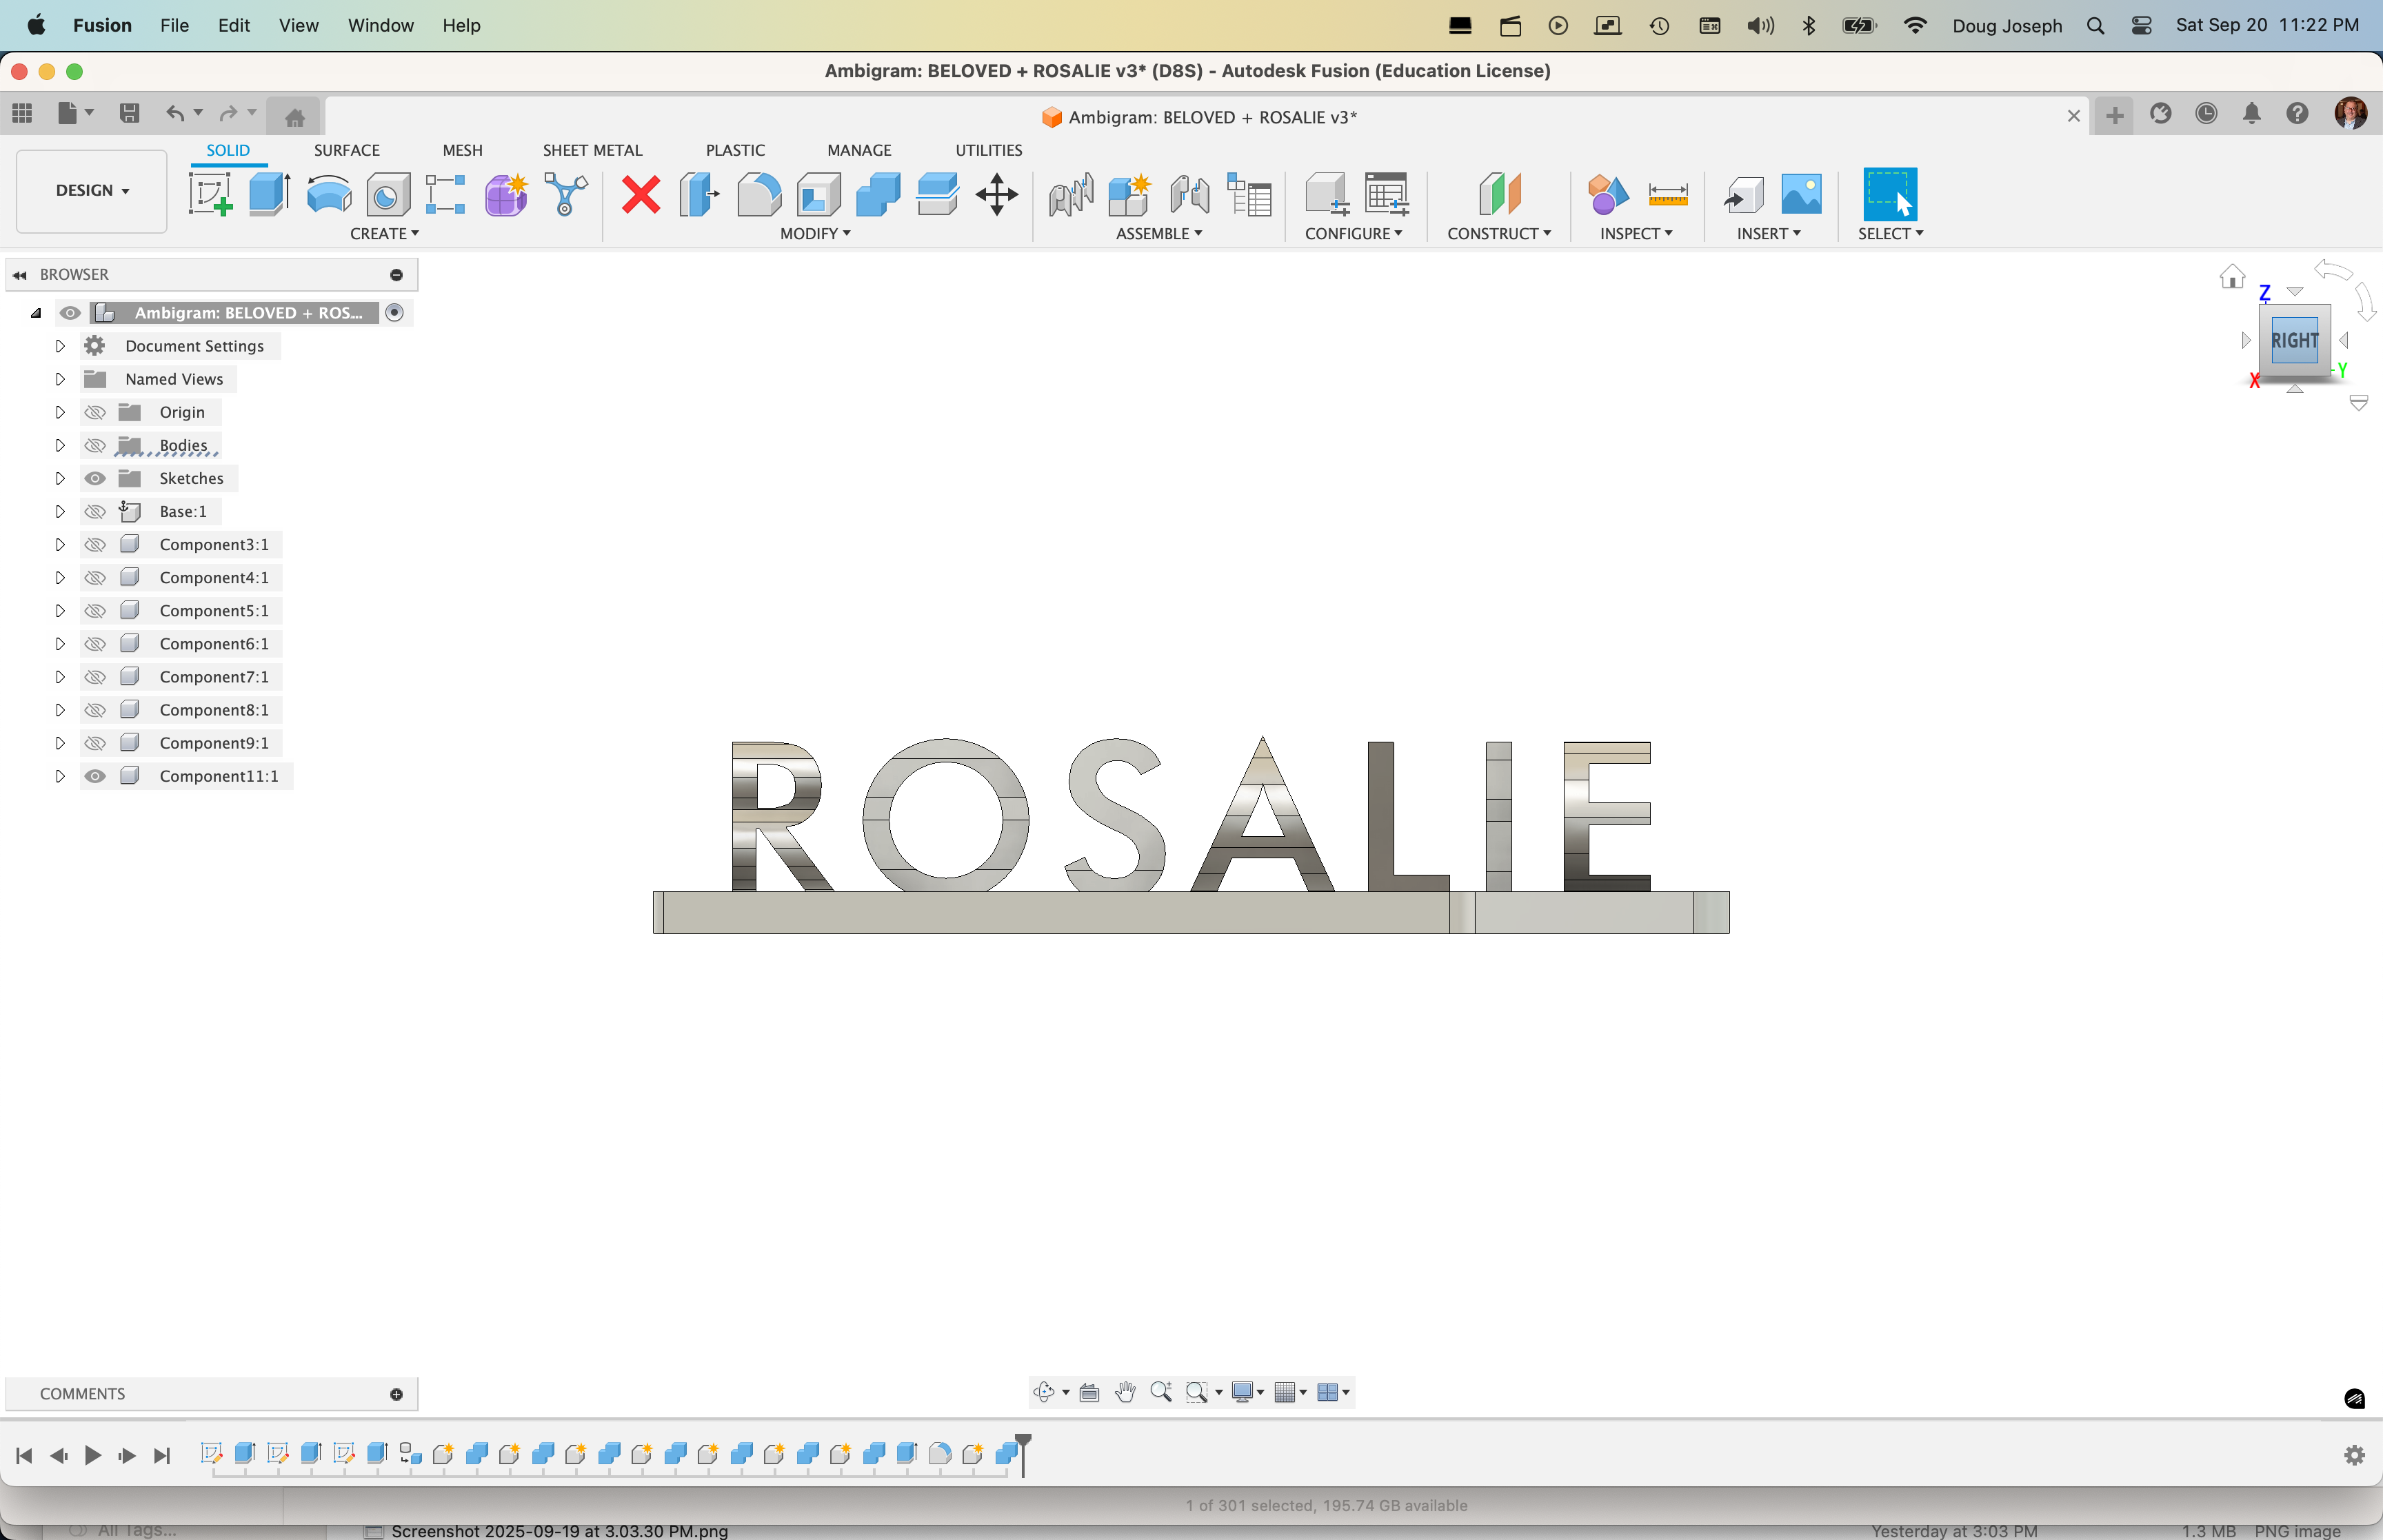Open the MODIFY dropdown menu

(815, 233)
